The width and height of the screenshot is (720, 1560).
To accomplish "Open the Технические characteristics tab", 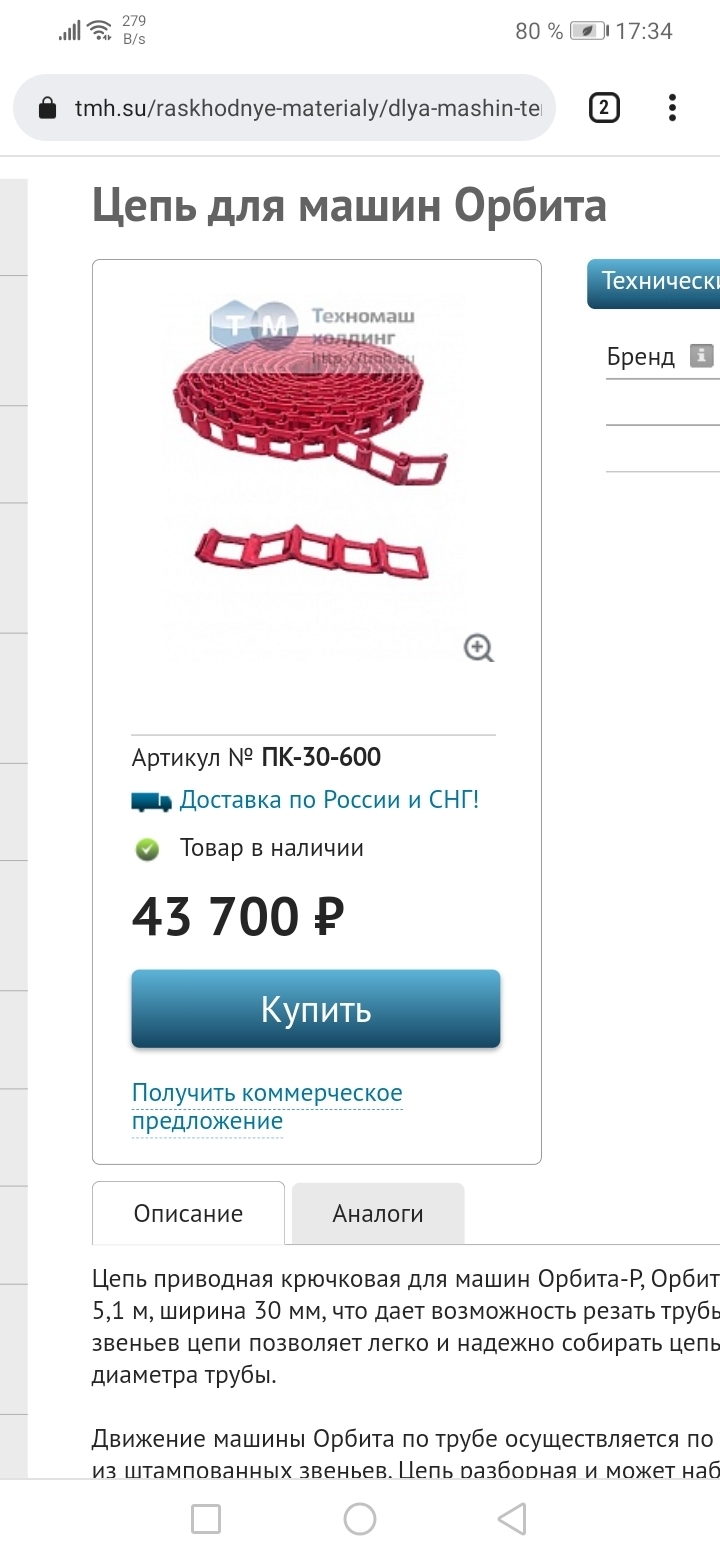I will click(x=653, y=283).
